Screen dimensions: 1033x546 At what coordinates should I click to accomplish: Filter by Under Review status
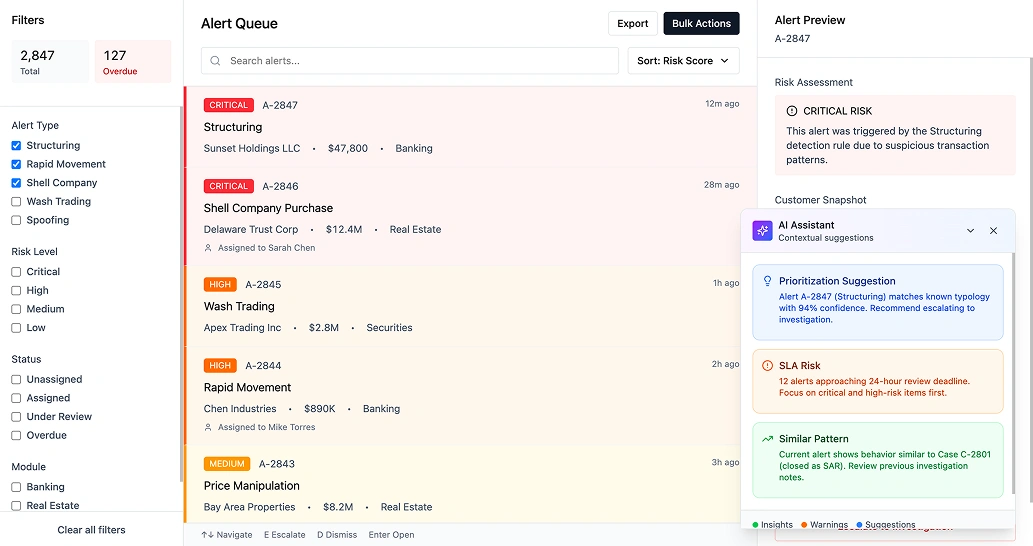(16, 416)
